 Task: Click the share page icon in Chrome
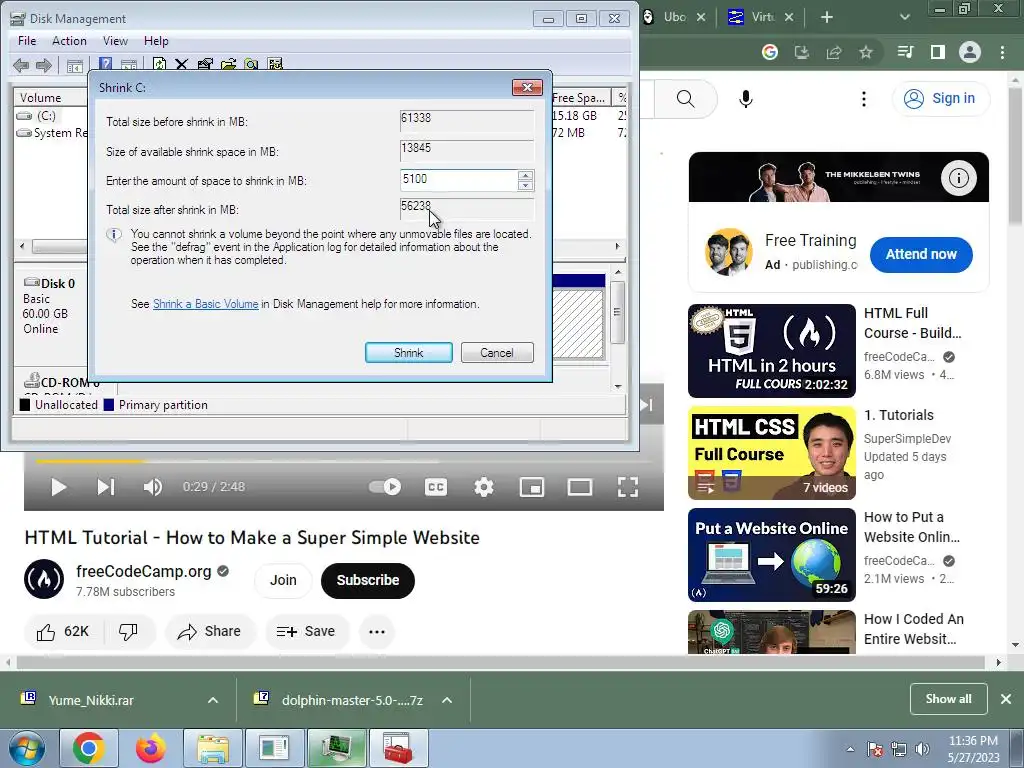point(834,52)
